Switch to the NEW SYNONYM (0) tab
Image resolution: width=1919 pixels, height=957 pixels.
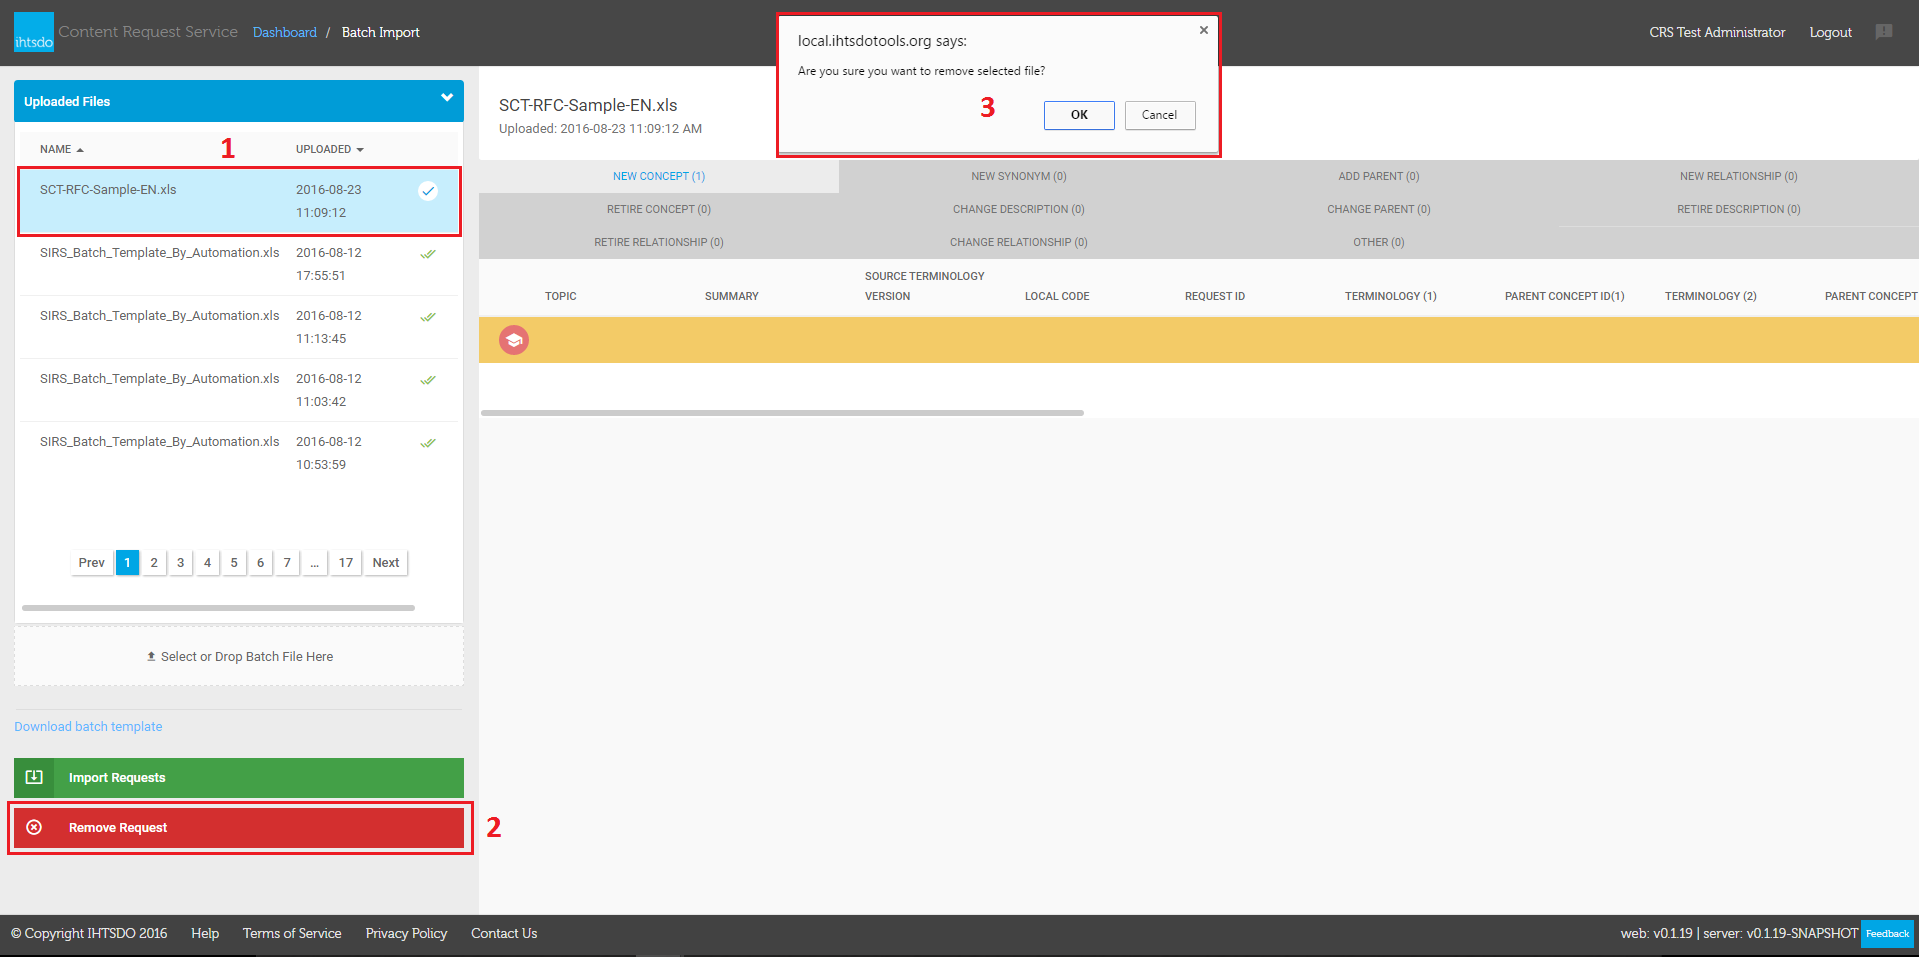[x=1018, y=176]
